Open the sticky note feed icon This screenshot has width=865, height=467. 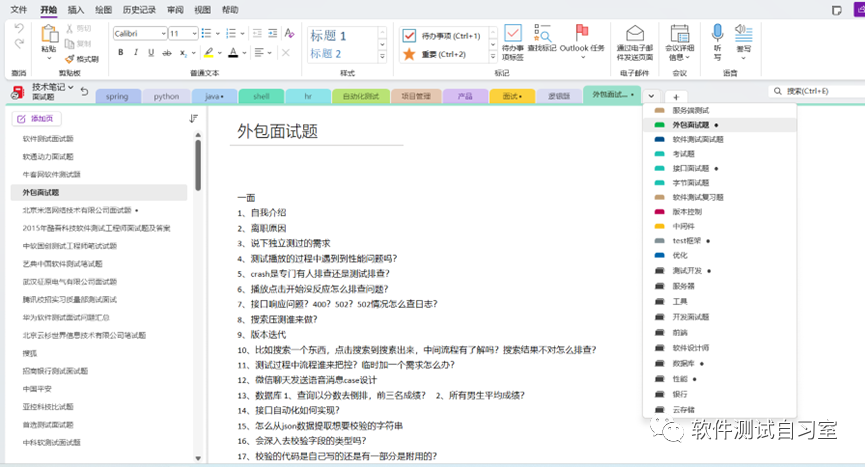(x=837, y=10)
